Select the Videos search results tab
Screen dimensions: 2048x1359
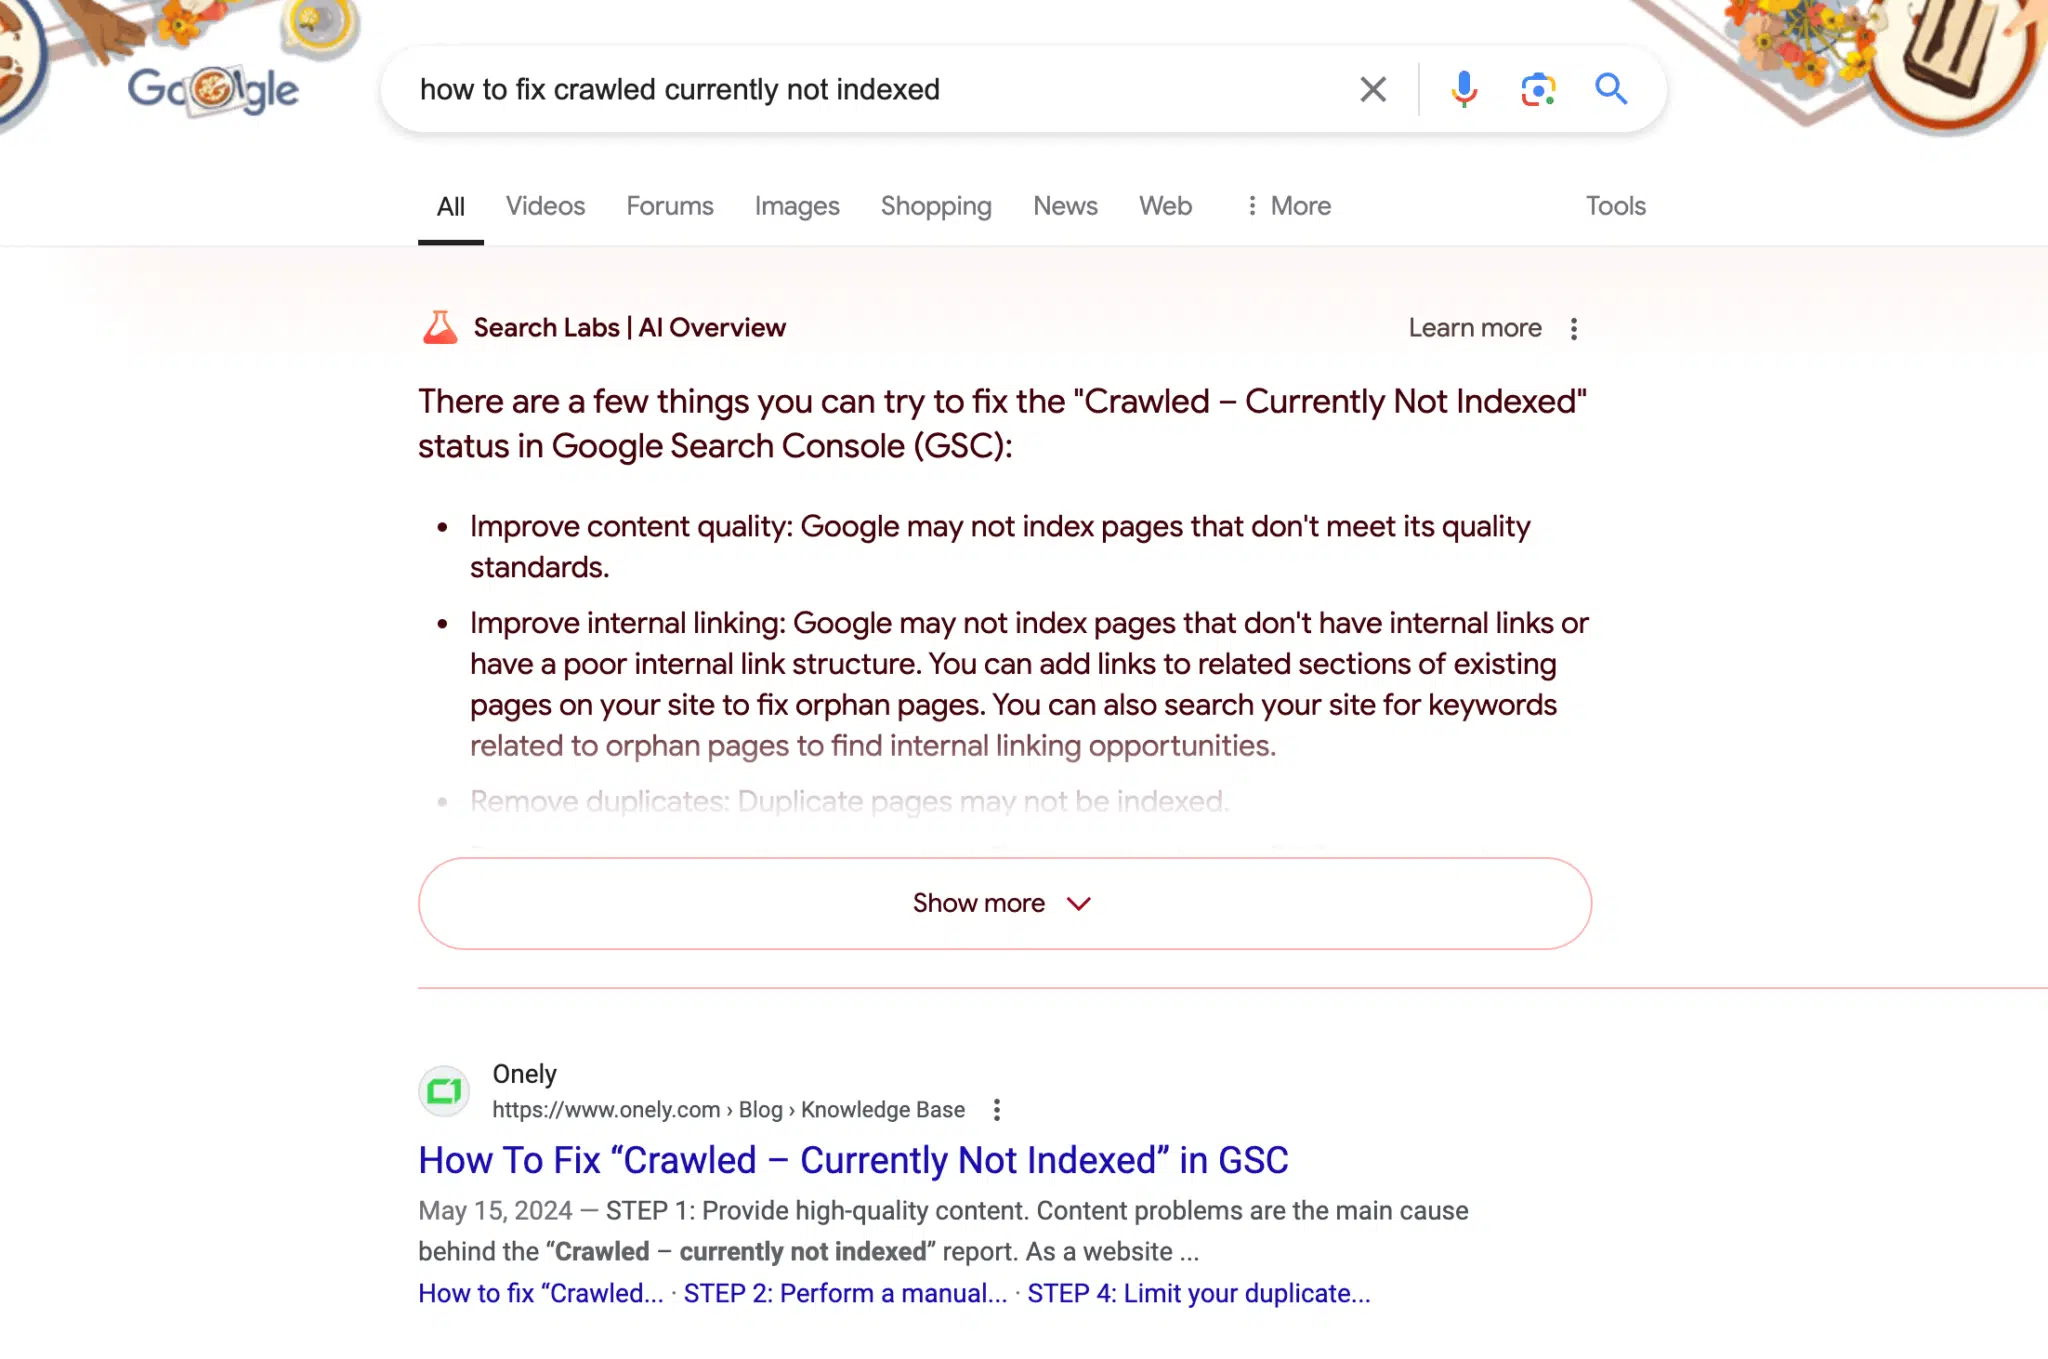coord(546,205)
